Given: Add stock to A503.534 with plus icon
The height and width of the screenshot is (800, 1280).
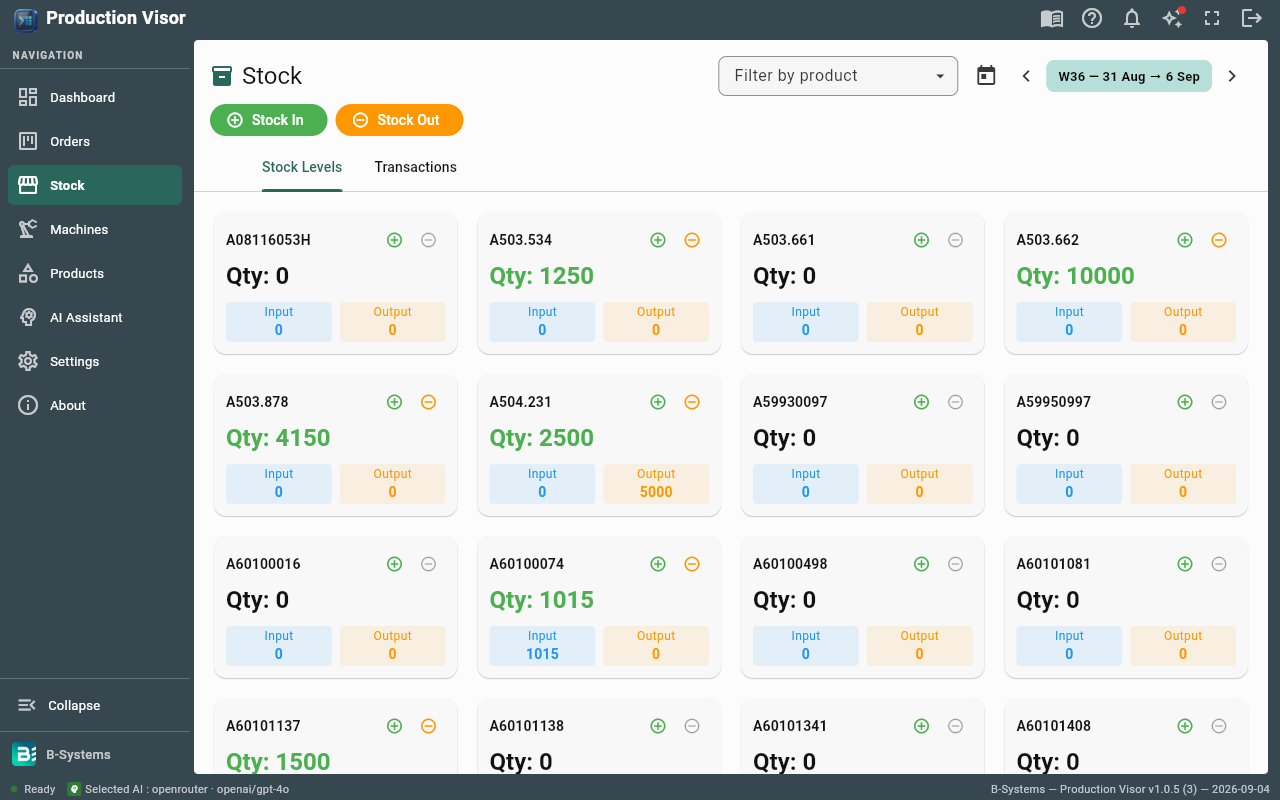Looking at the screenshot, I should (x=658, y=240).
